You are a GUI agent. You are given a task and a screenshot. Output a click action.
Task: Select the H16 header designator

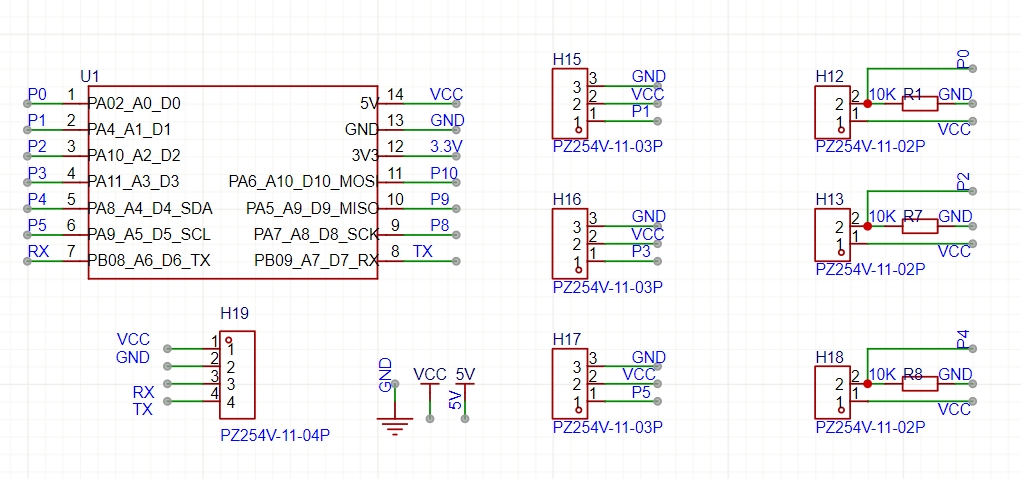tap(566, 199)
